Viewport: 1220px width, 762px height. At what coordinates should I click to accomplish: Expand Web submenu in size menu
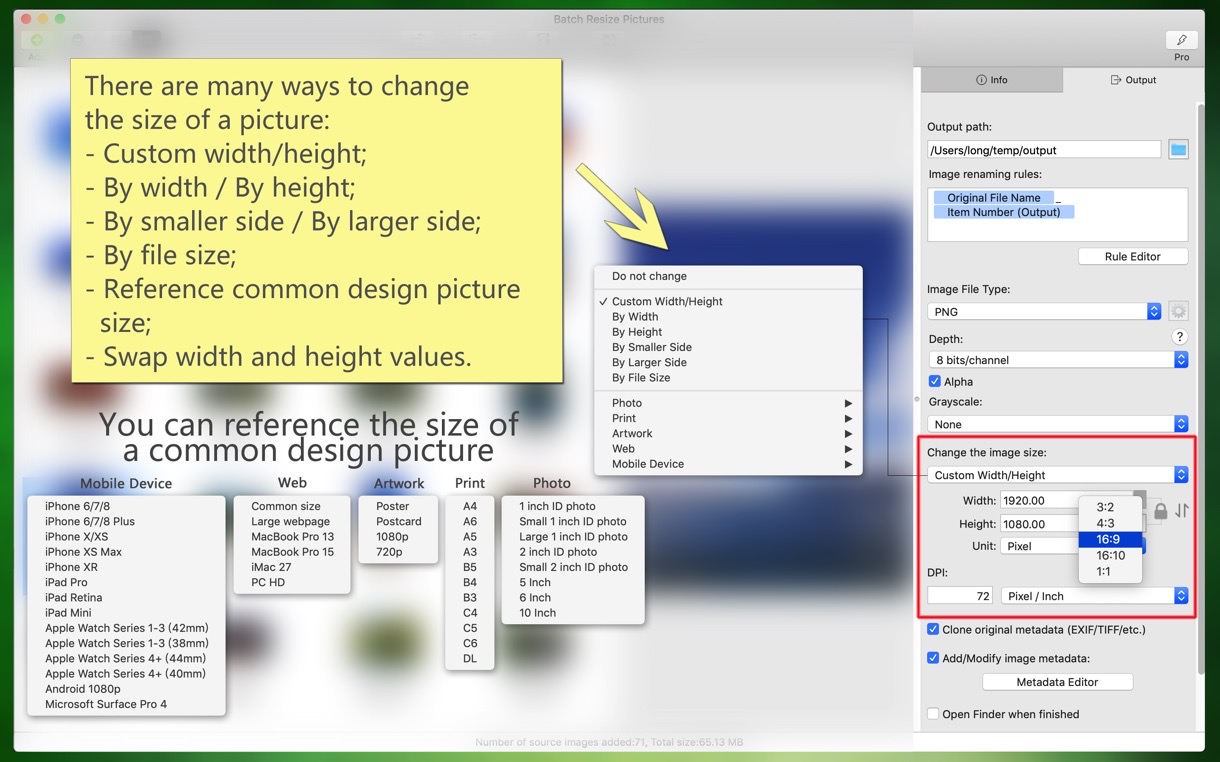pyautogui.click(x=728, y=449)
